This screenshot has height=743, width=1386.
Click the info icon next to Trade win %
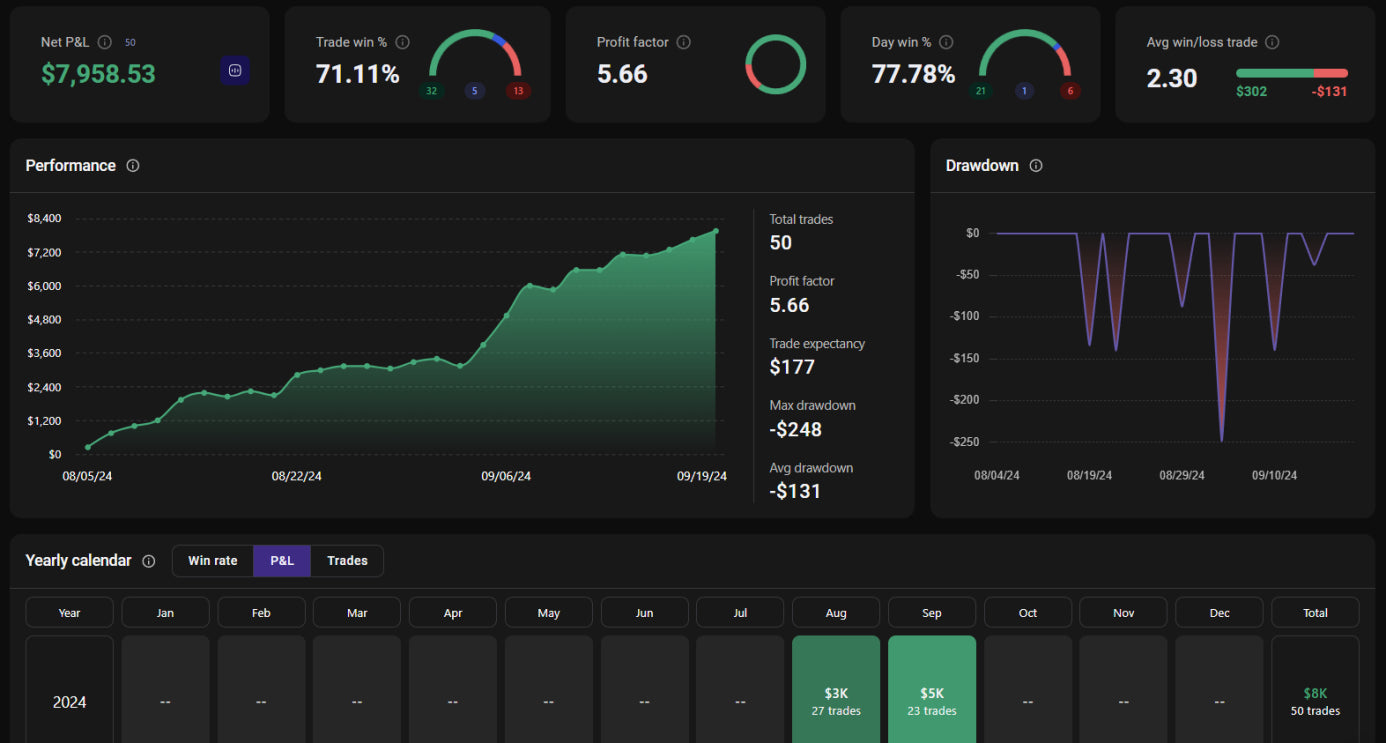pos(402,42)
